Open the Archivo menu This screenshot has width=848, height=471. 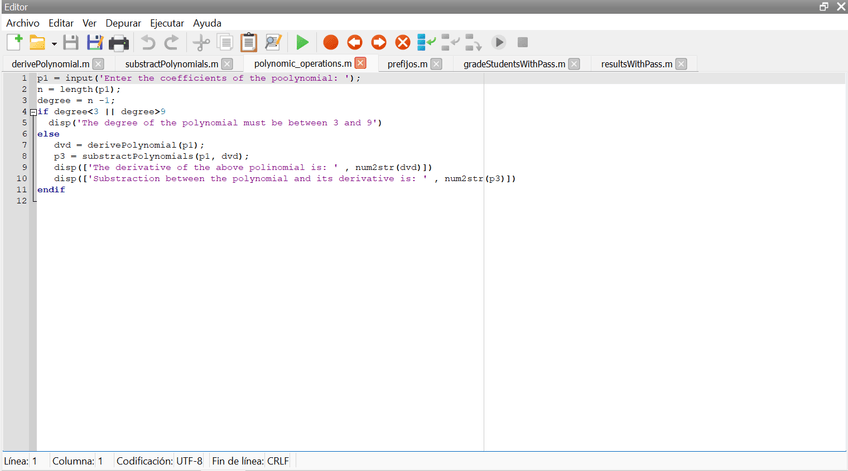click(x=23, y=23)
